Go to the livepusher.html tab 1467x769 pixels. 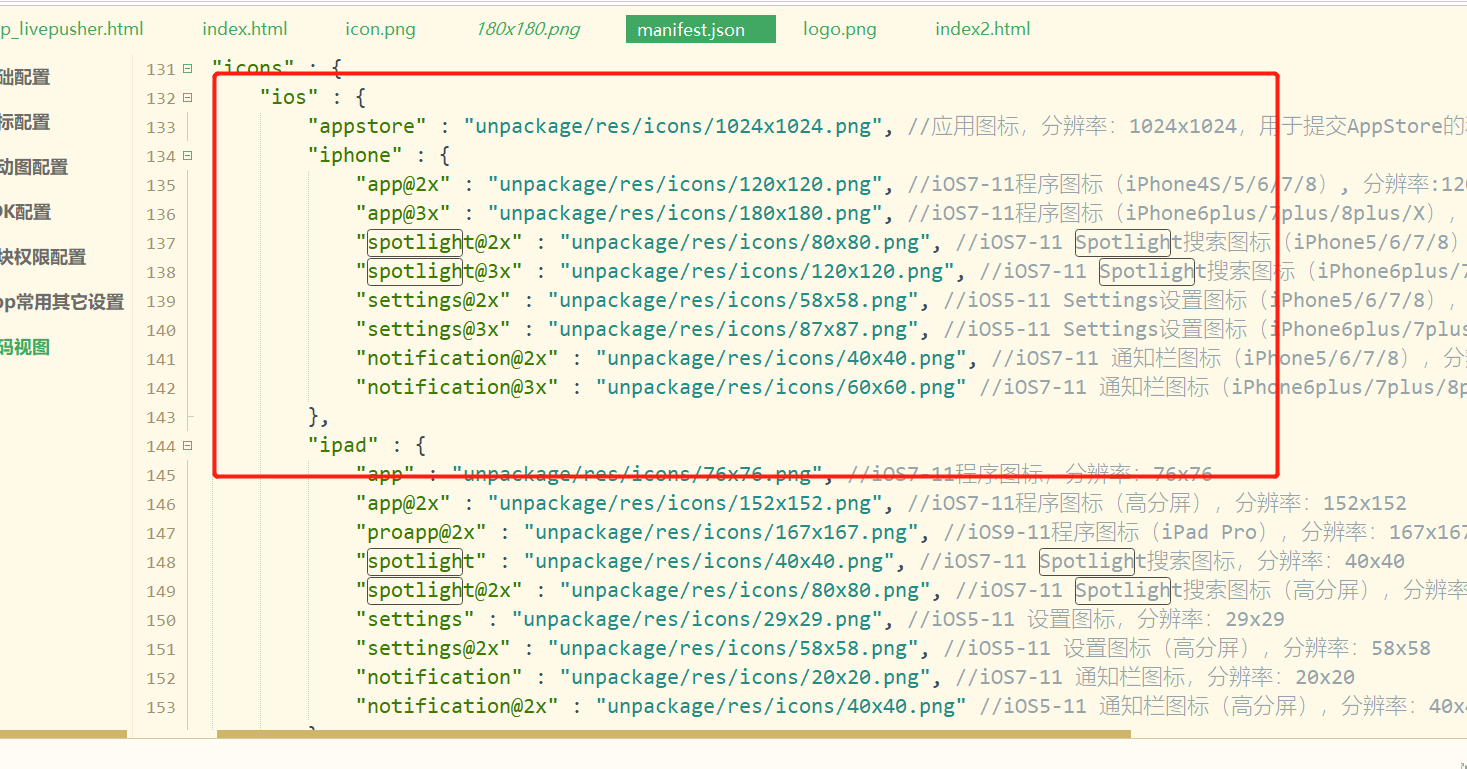pyautogui.click(x=70, y=29)
